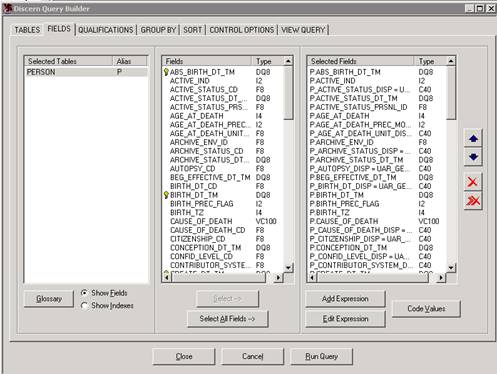Click the Run Query button
This screenshot has height=374, width=497.
(322, 356)
